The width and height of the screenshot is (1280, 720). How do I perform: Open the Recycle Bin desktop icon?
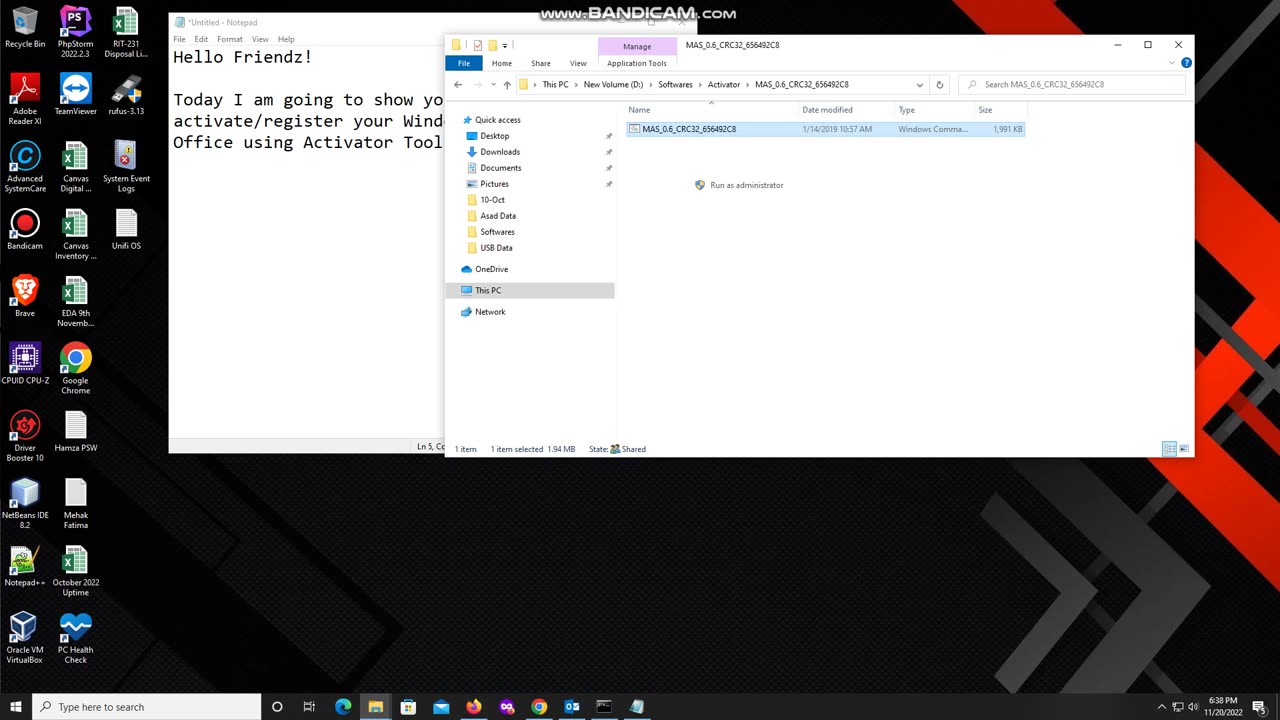(25, 27)
